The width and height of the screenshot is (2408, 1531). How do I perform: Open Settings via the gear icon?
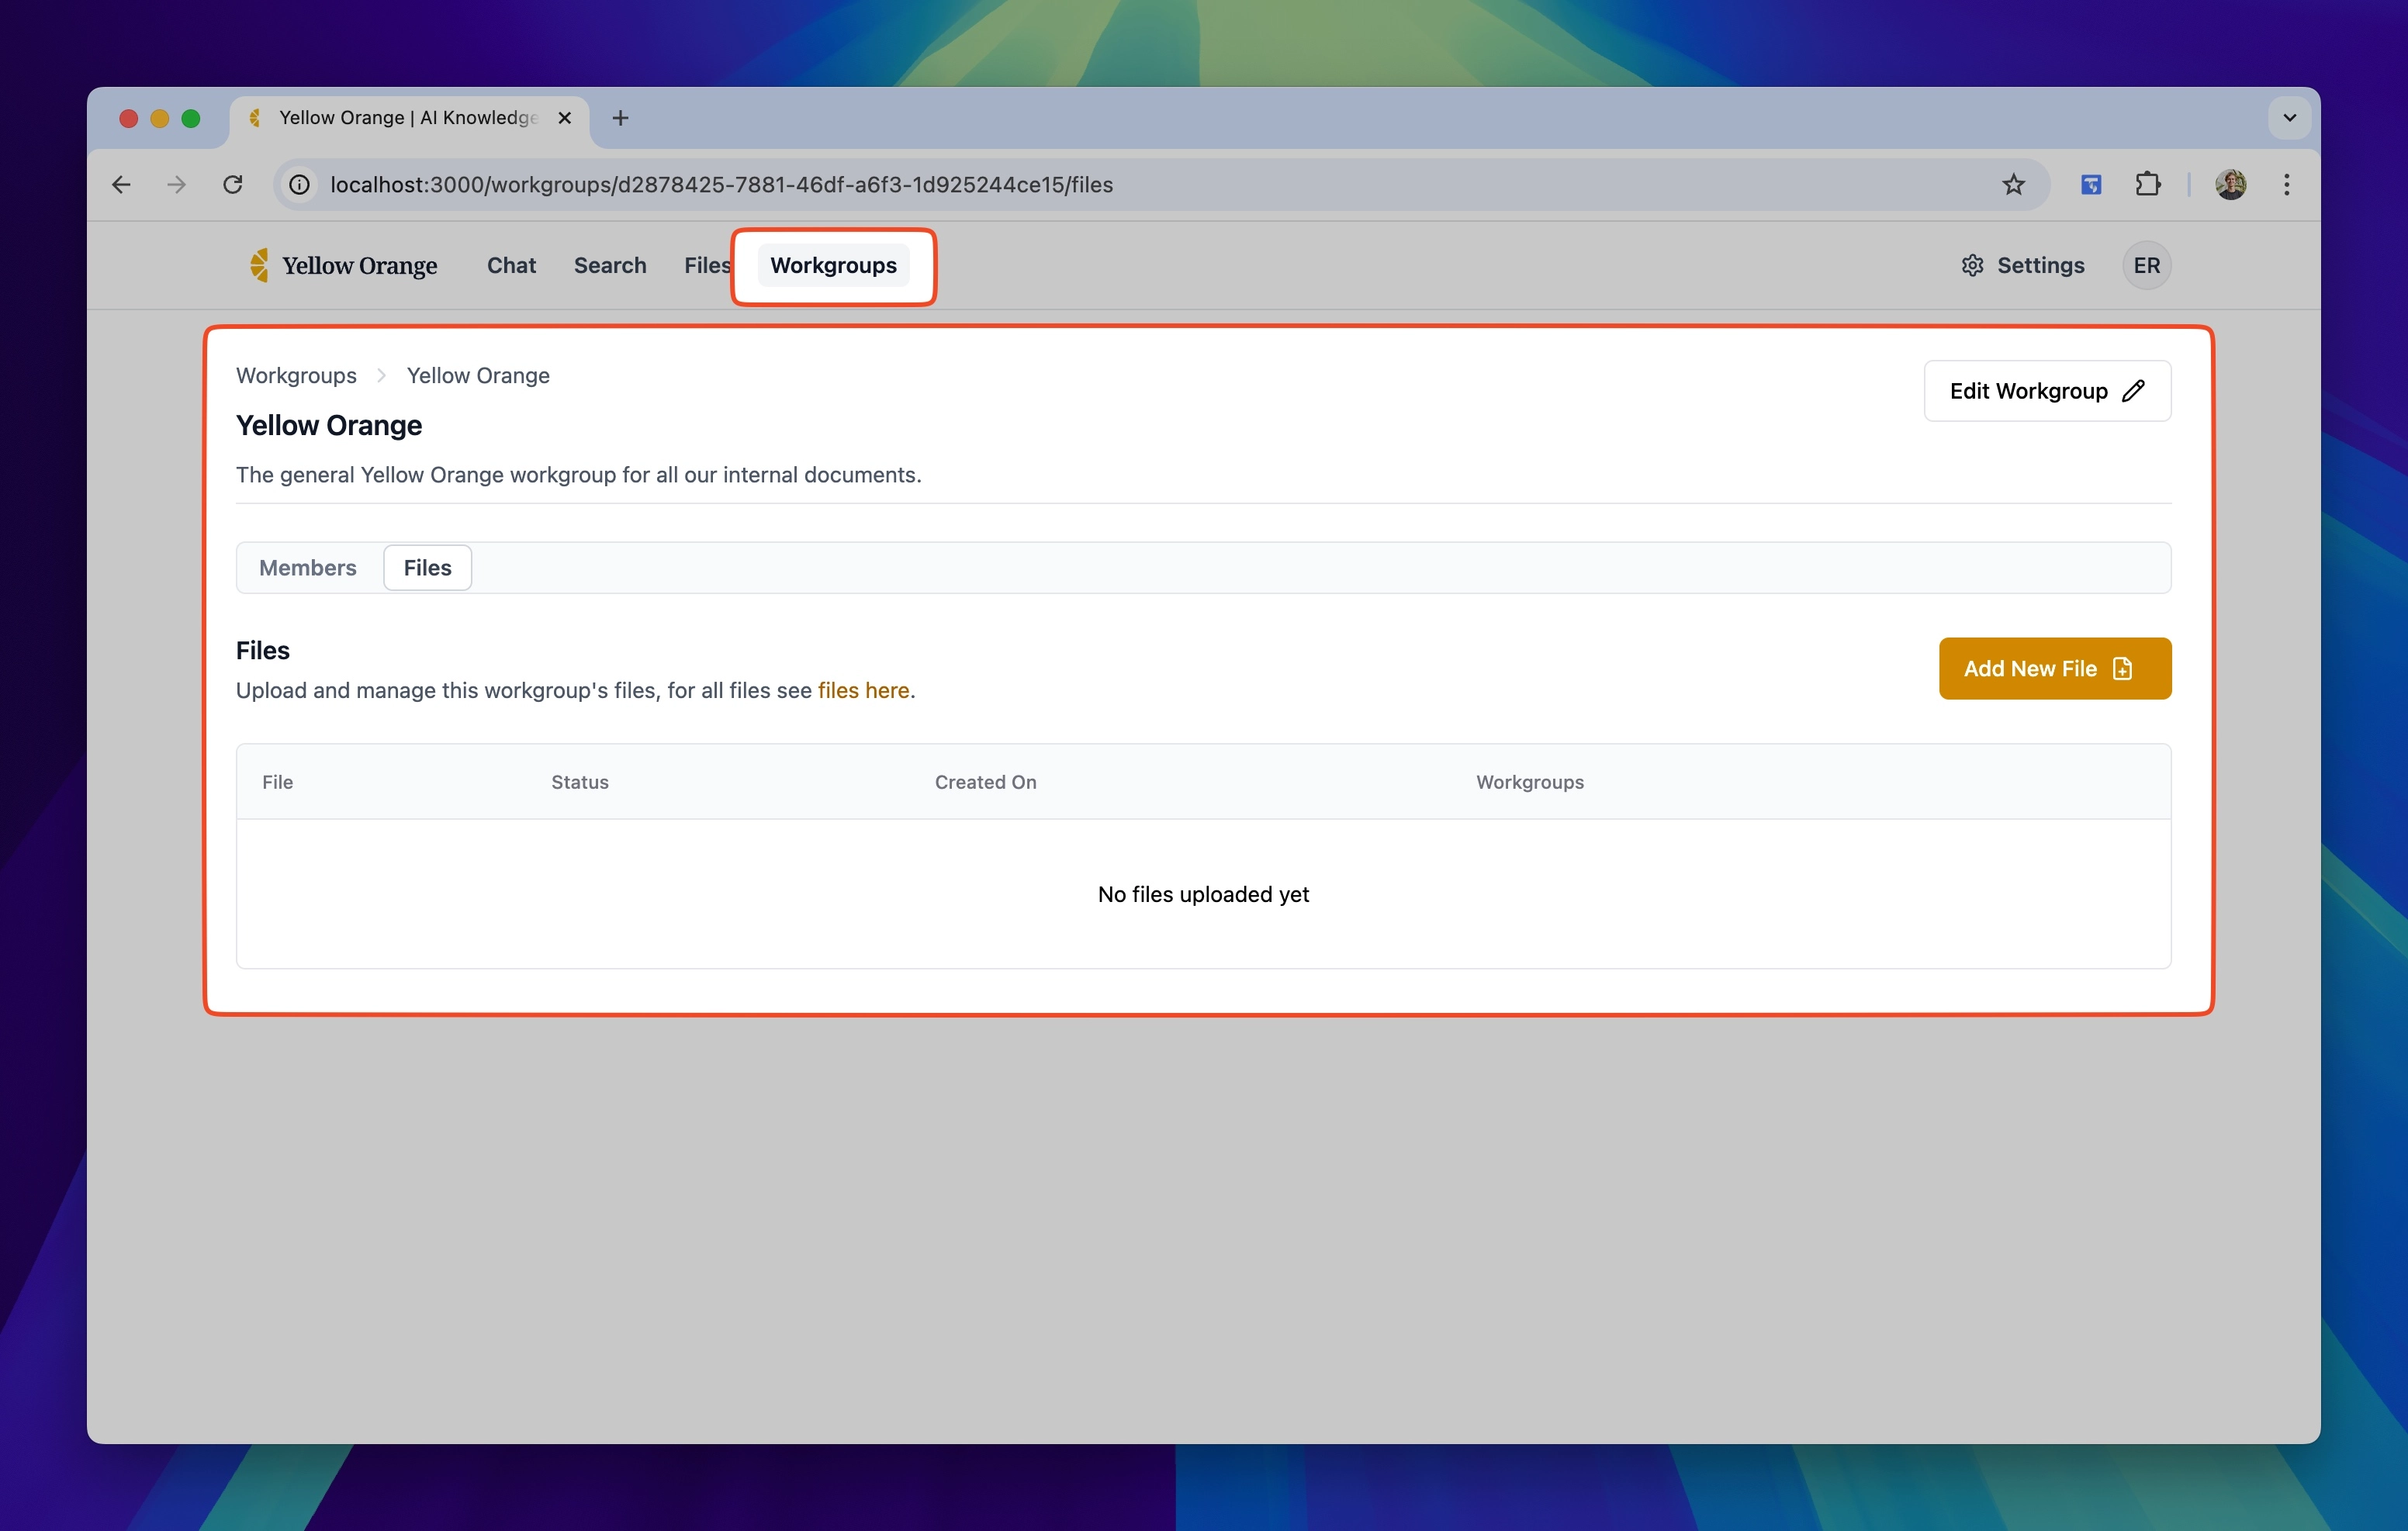click(1972, 265)
